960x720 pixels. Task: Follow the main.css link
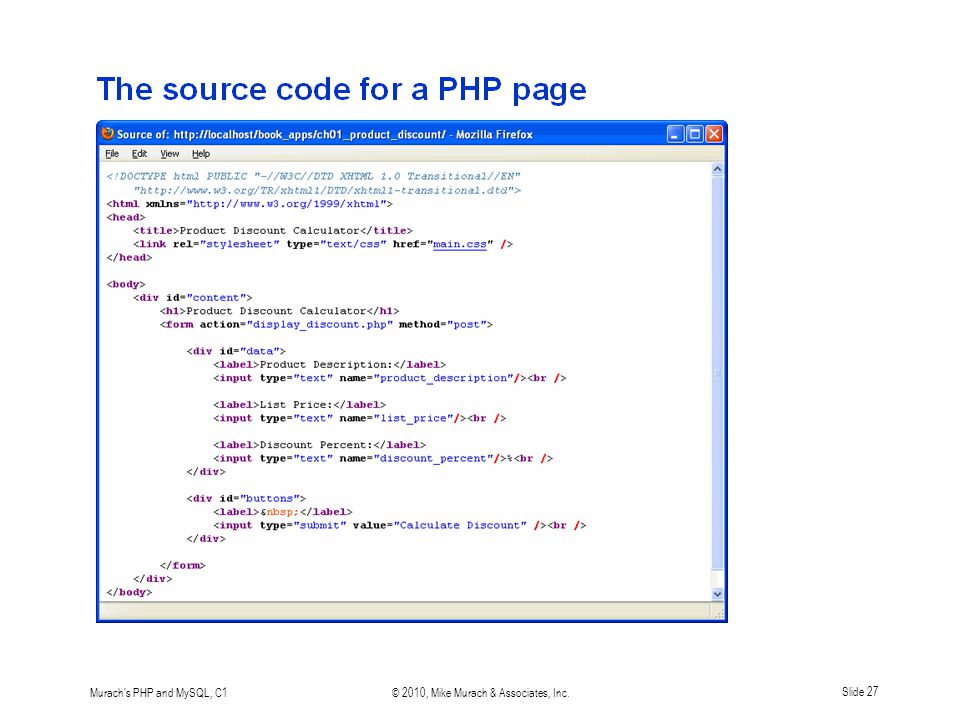tap(459, 244)
